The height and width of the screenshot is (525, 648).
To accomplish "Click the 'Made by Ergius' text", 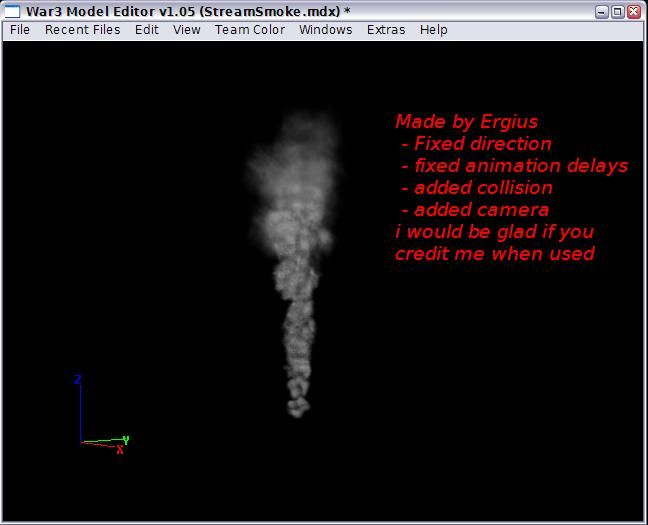I will tap(467, 122).
